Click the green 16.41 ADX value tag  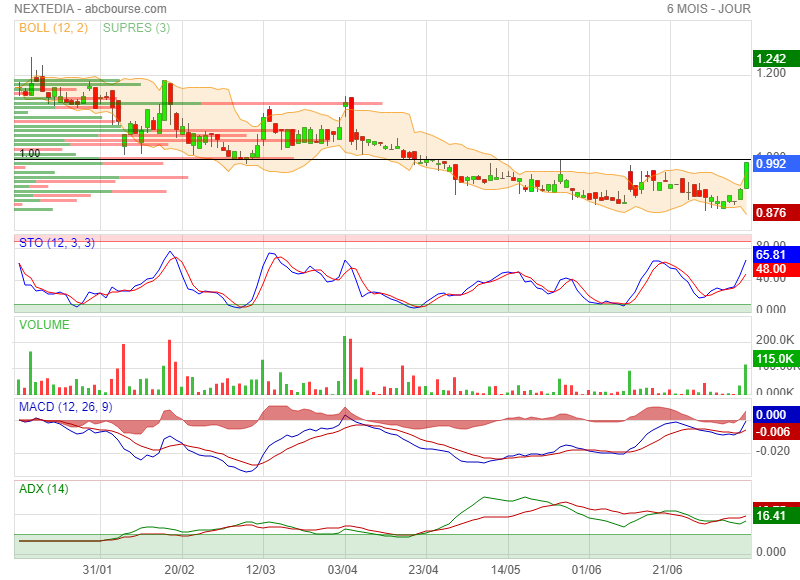[x=771, y=516]
